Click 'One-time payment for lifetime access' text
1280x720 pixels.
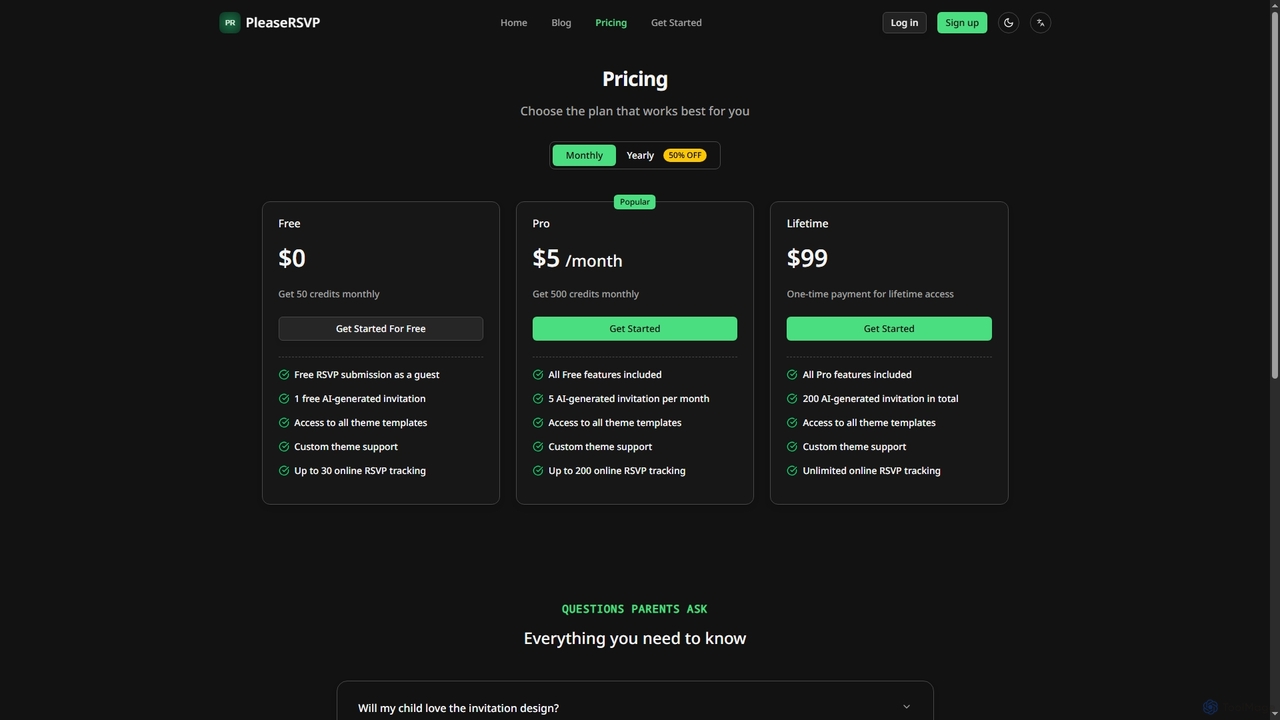point(870,294)
